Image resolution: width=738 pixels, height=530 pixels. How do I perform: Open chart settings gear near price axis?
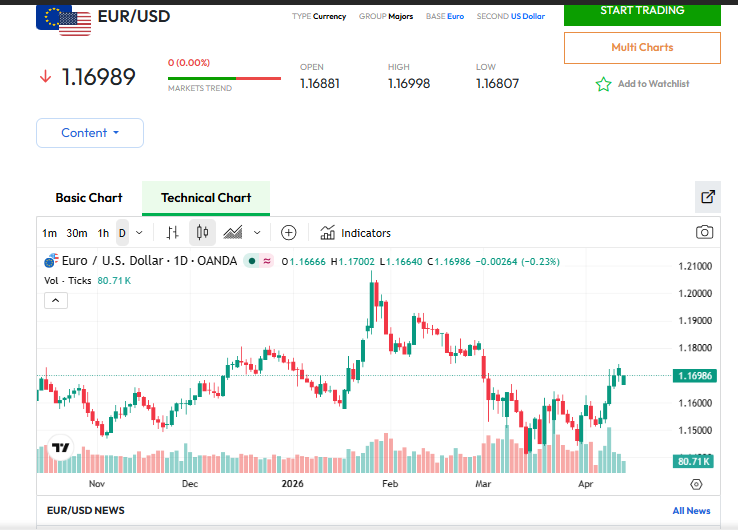tap(696, 484)
